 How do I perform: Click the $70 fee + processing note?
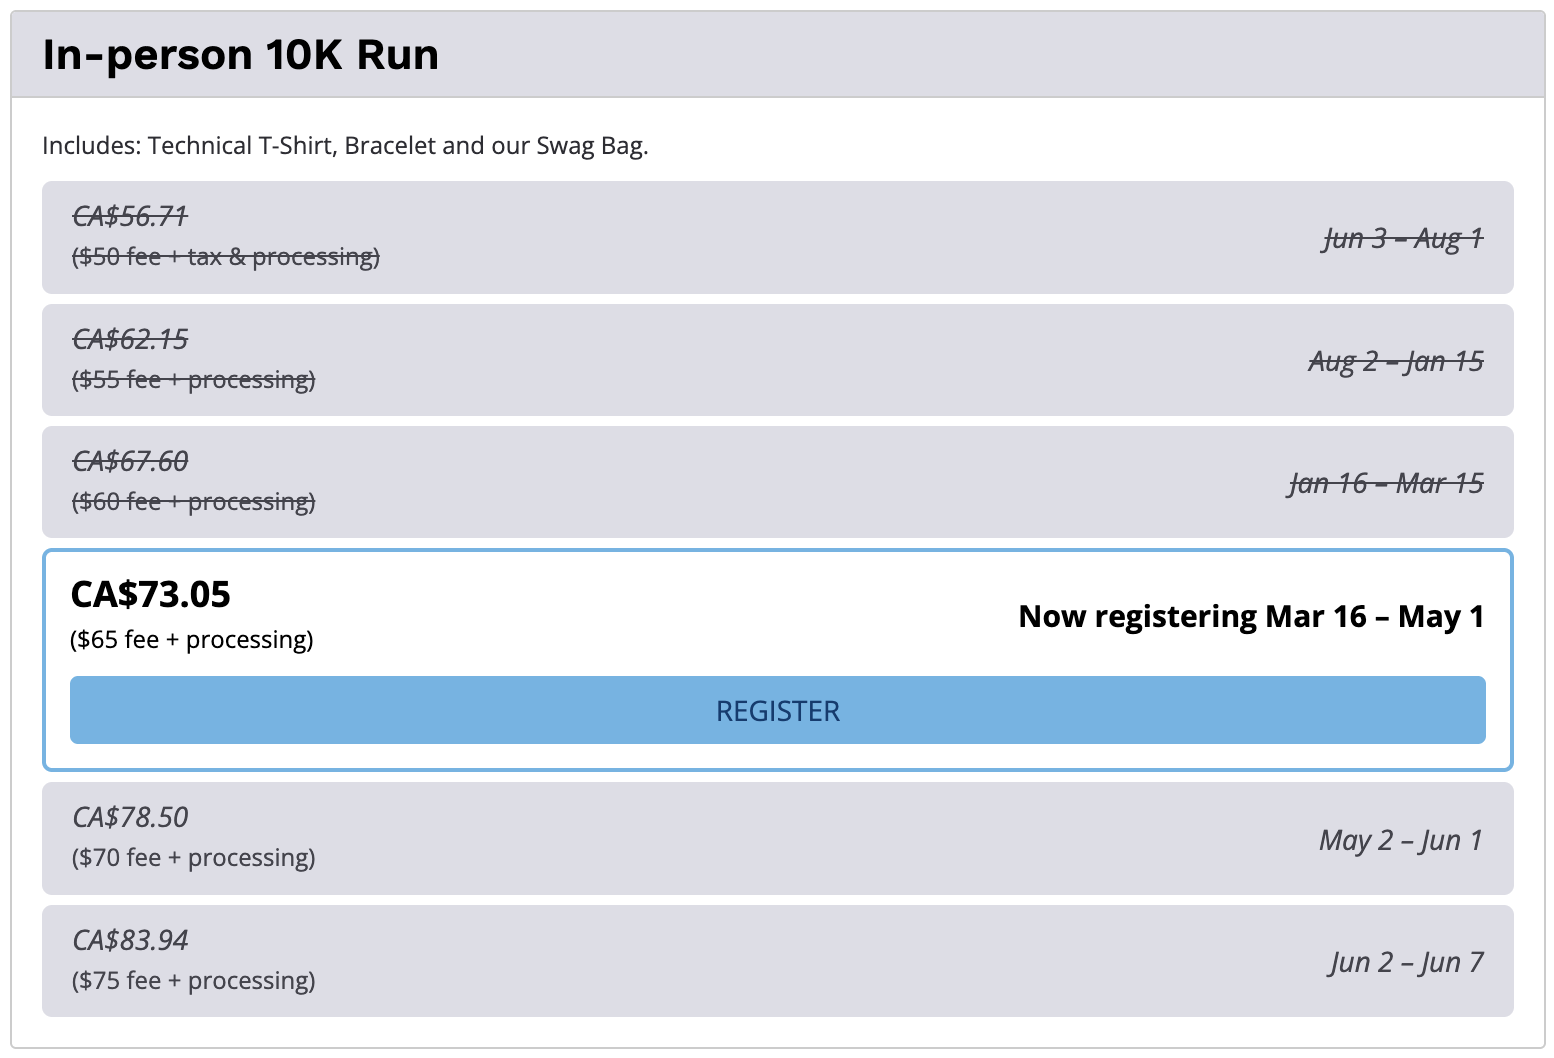tap(194, 858)
